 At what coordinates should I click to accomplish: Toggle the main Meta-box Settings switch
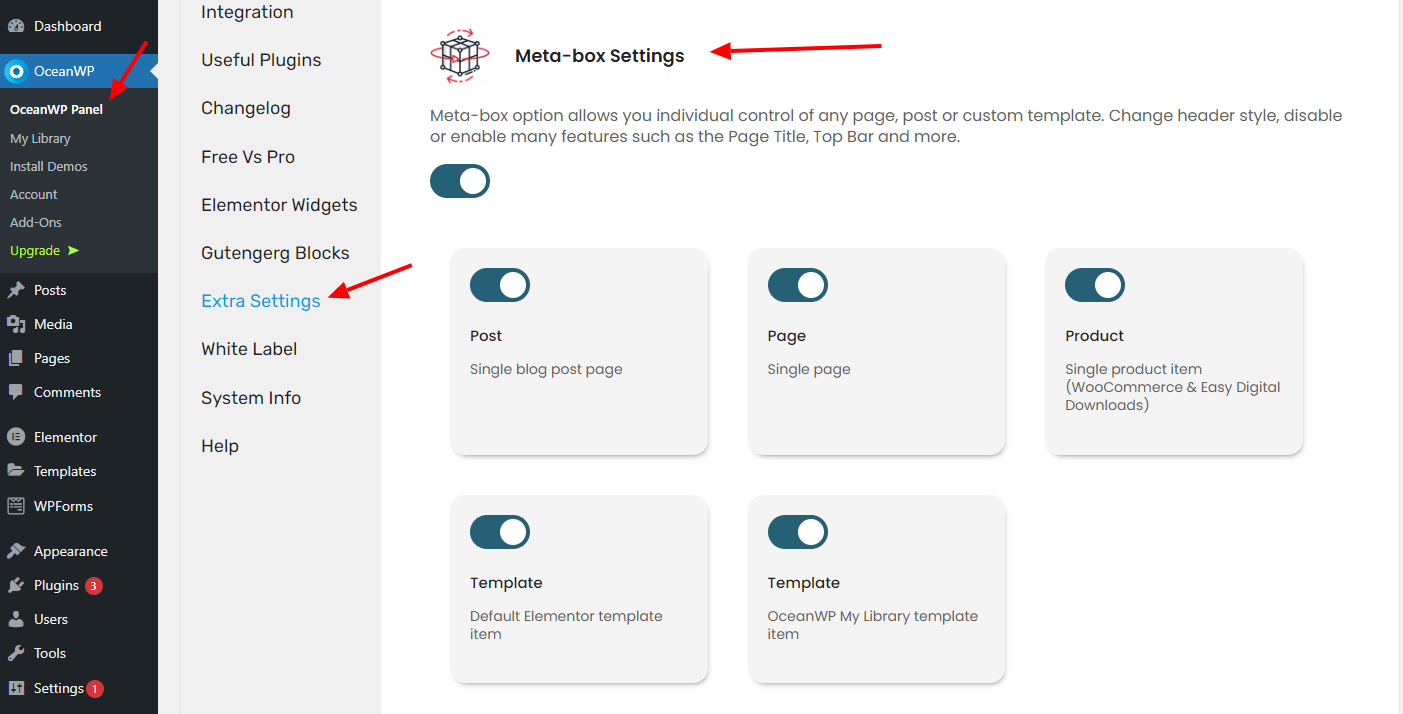(460, 181)
